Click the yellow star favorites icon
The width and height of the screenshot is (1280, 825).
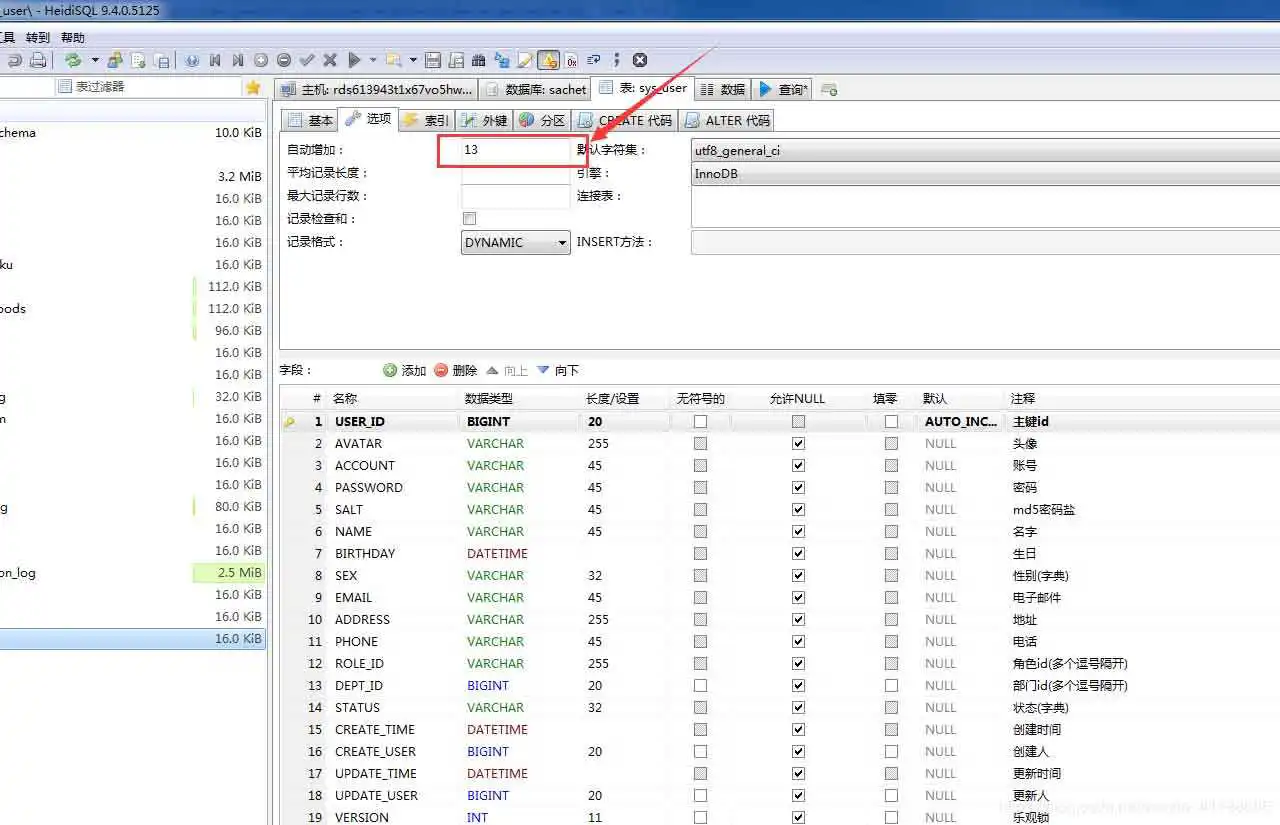[253, 88]
